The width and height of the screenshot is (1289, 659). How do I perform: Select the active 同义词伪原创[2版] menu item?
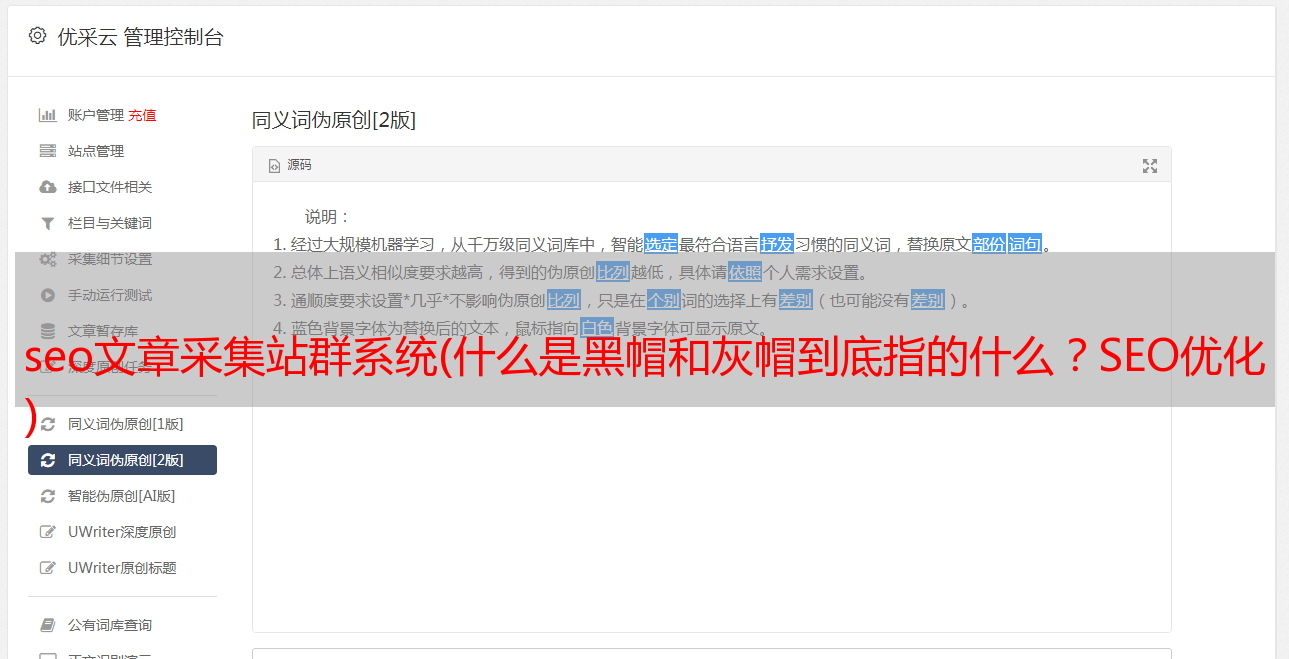point(122,460)
